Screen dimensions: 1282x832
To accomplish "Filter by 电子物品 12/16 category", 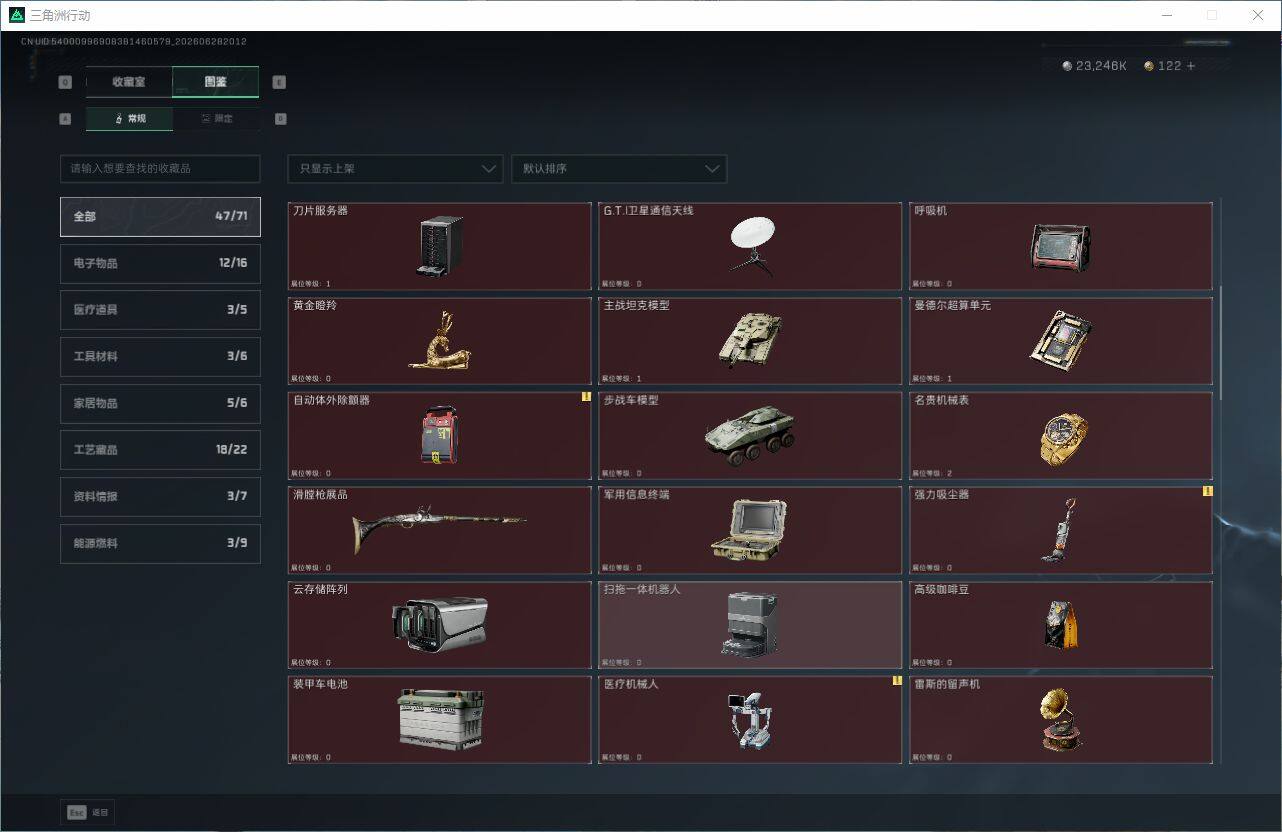I will click(x=160, y=263).
